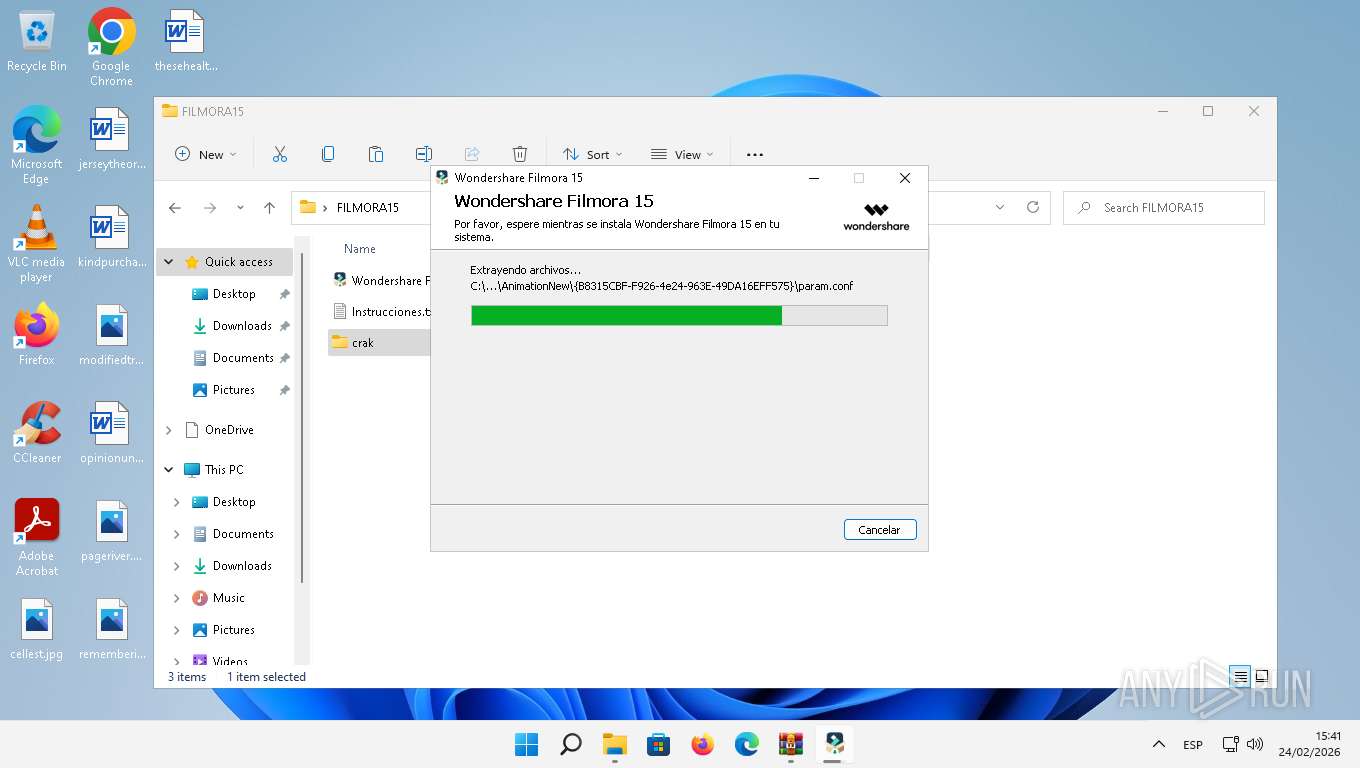This screenshot has width=1360, height=768.
Task: Open Microsoft Edge desktop shortcut
Action: click(37, 145)
